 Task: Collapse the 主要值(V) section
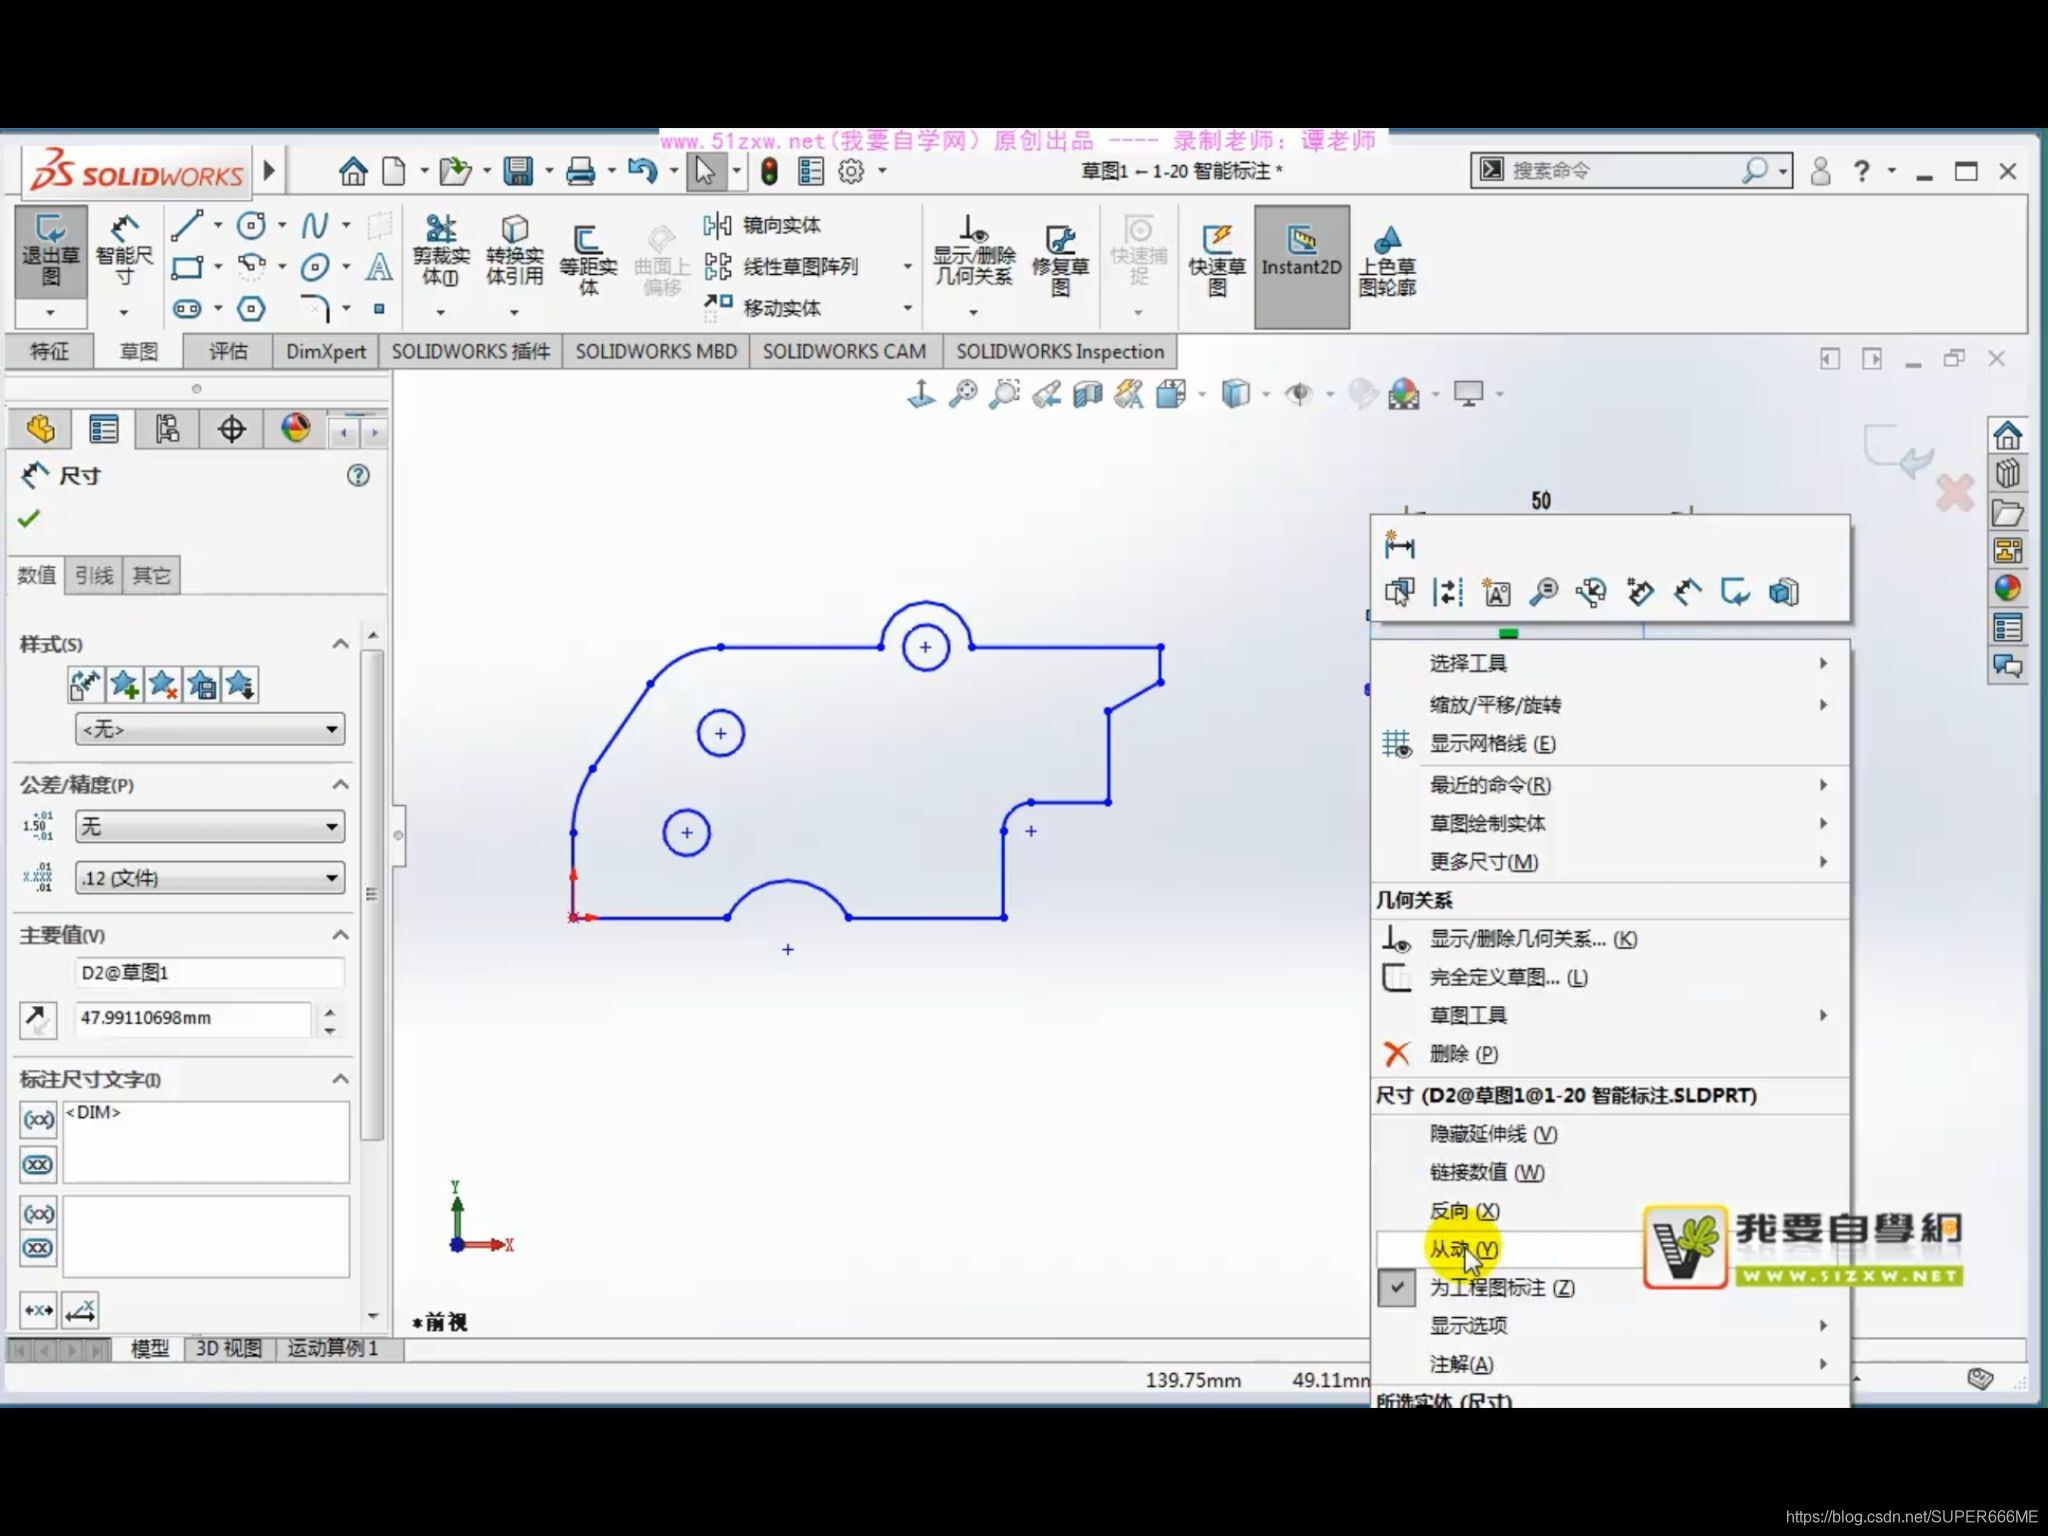[x=340, y=934]
